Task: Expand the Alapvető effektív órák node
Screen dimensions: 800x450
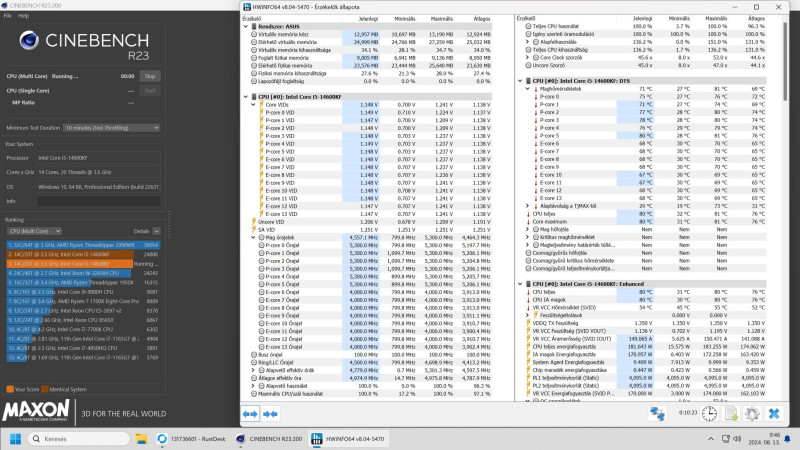Action: coord(253,370)
